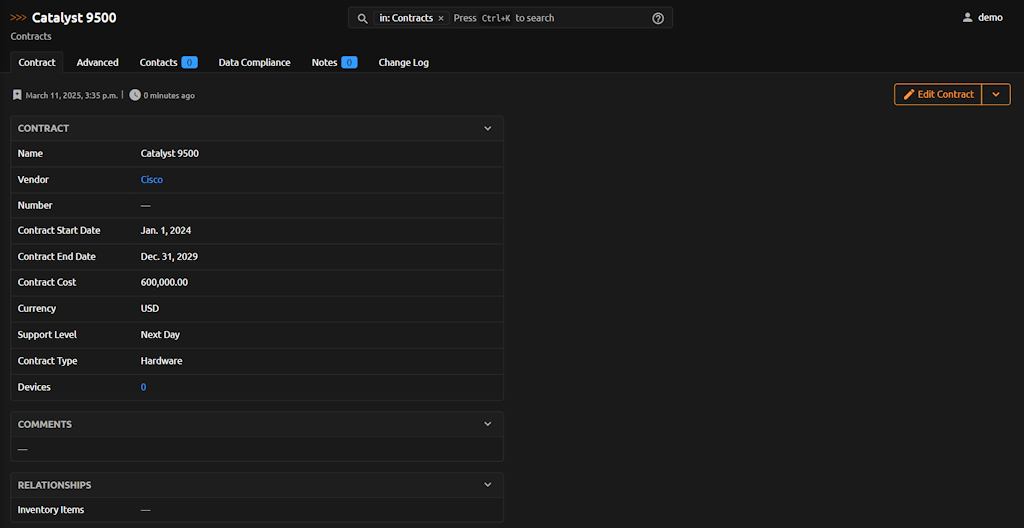Click the search magnifier icon
Screen dimensions: 1024x528
tap(363, 18)
